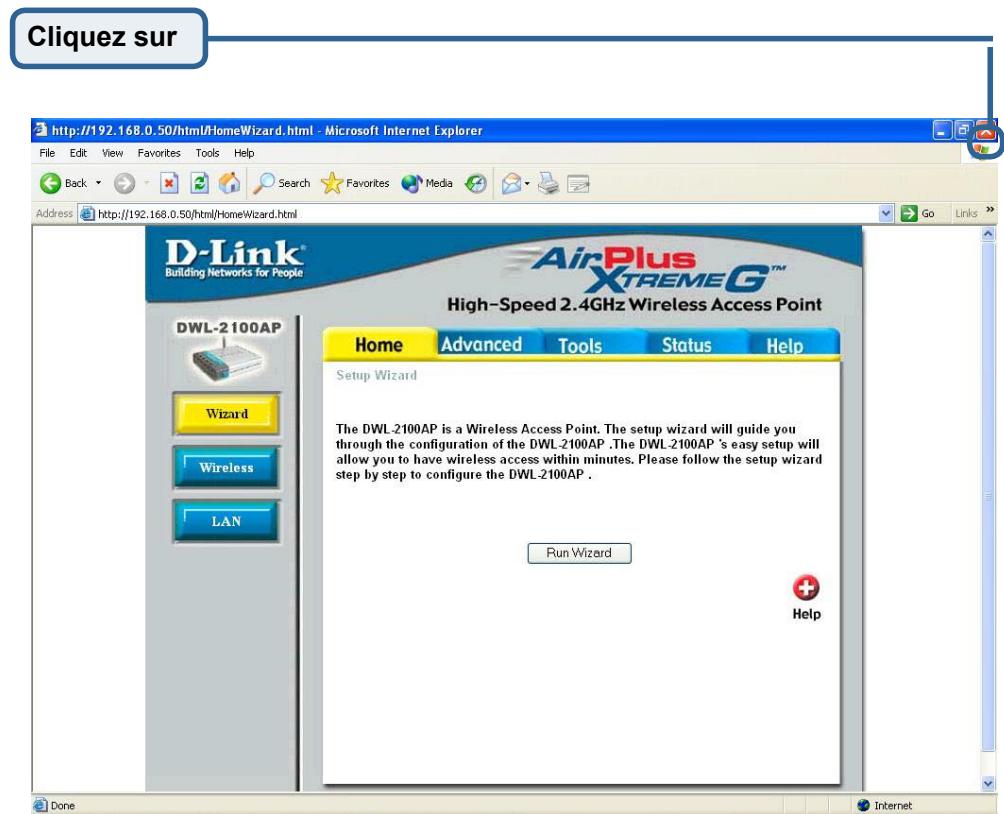Select the Wireless sidebar button

tap(227, 468)
